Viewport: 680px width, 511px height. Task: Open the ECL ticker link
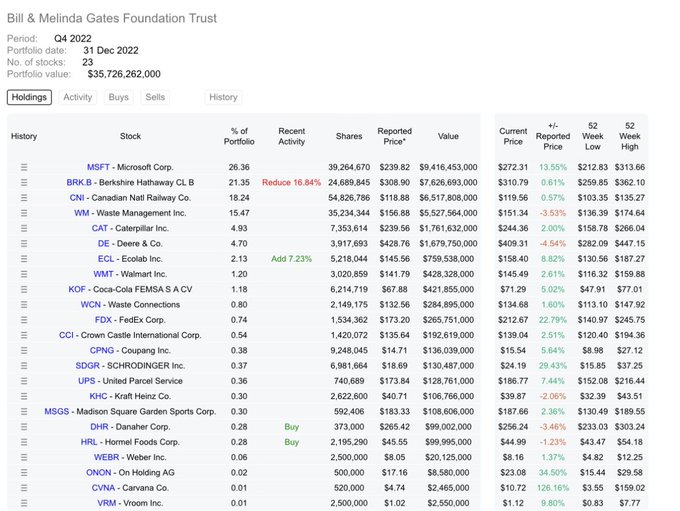click(106, 259)
